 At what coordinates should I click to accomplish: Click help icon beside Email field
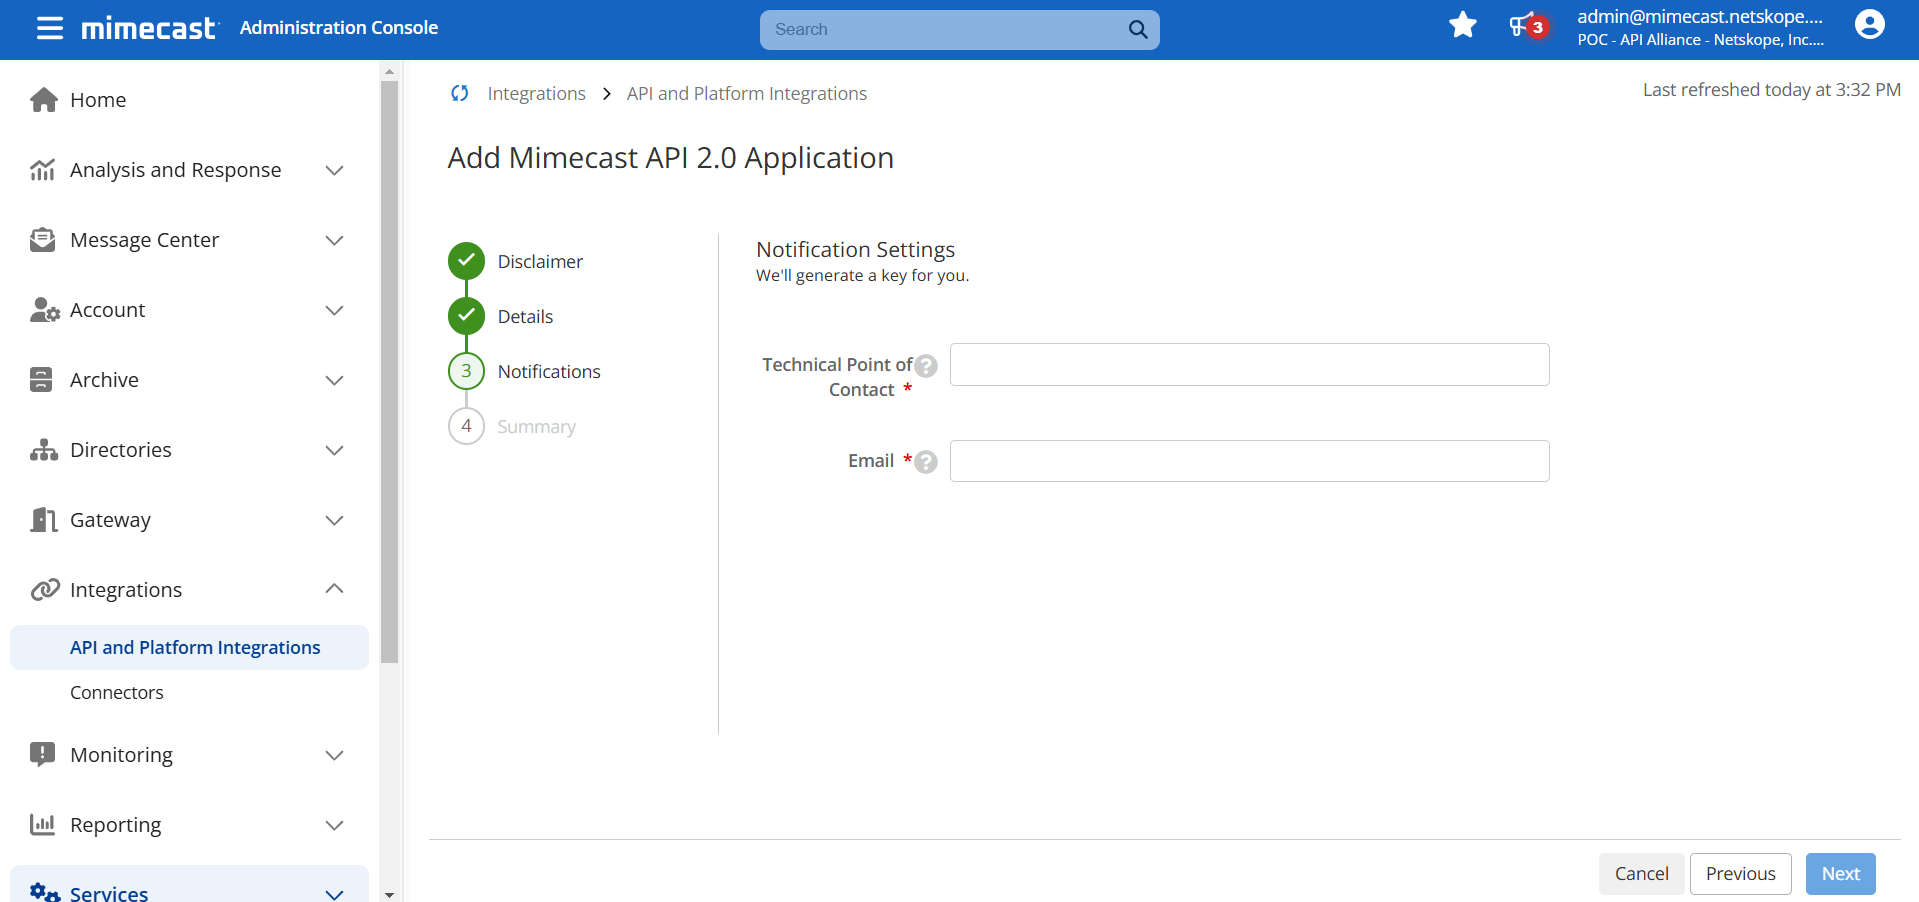(926, 462)
